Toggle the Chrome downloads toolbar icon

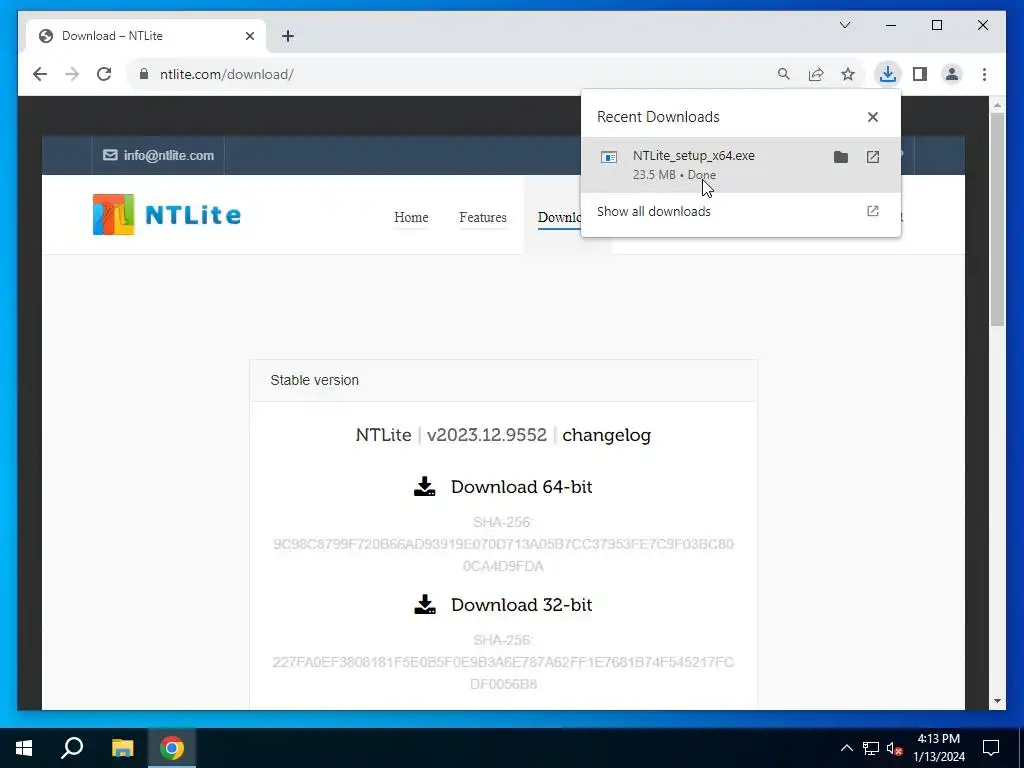tap(888, 74)
